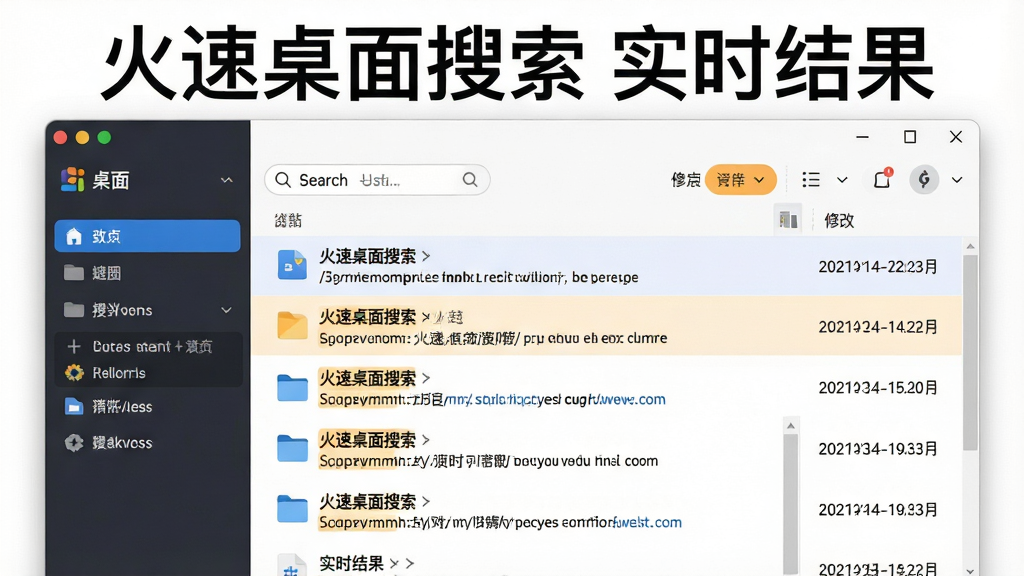Open the 实时结果 result at bottom
Screen dimensions: 1024x576
[x=351, y=563]
